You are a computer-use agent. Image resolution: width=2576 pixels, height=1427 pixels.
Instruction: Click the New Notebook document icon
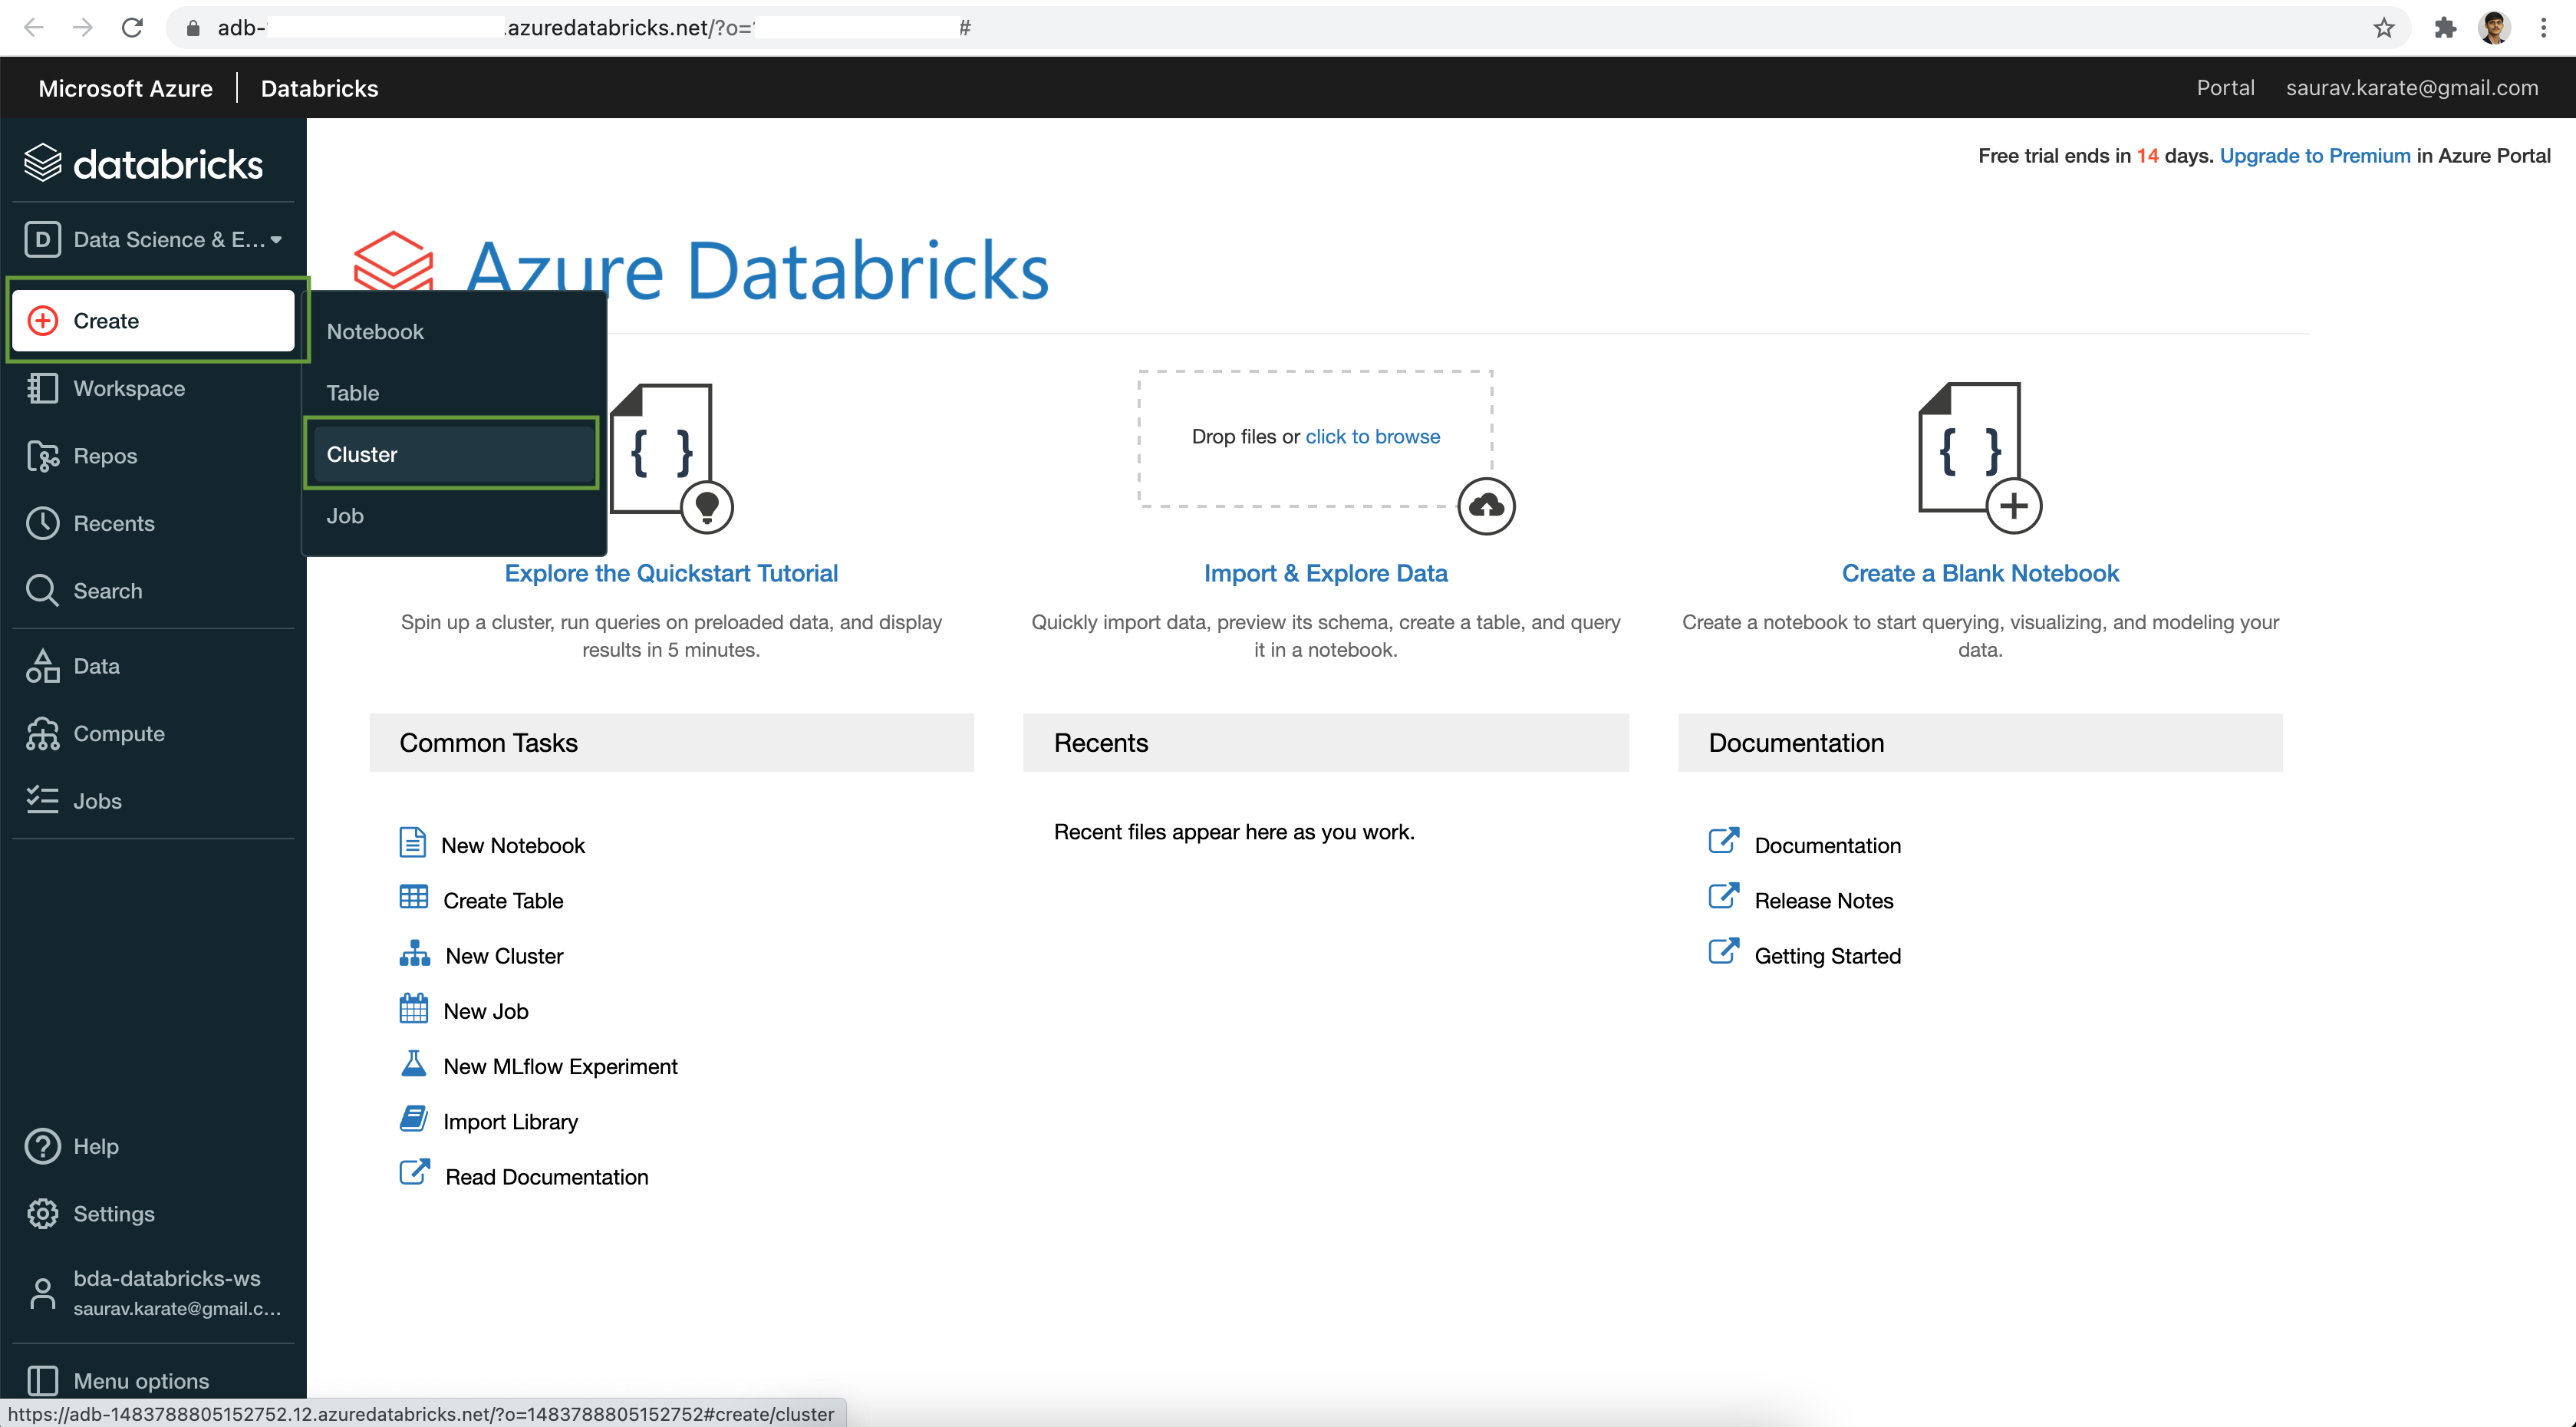tap(412, 843)
